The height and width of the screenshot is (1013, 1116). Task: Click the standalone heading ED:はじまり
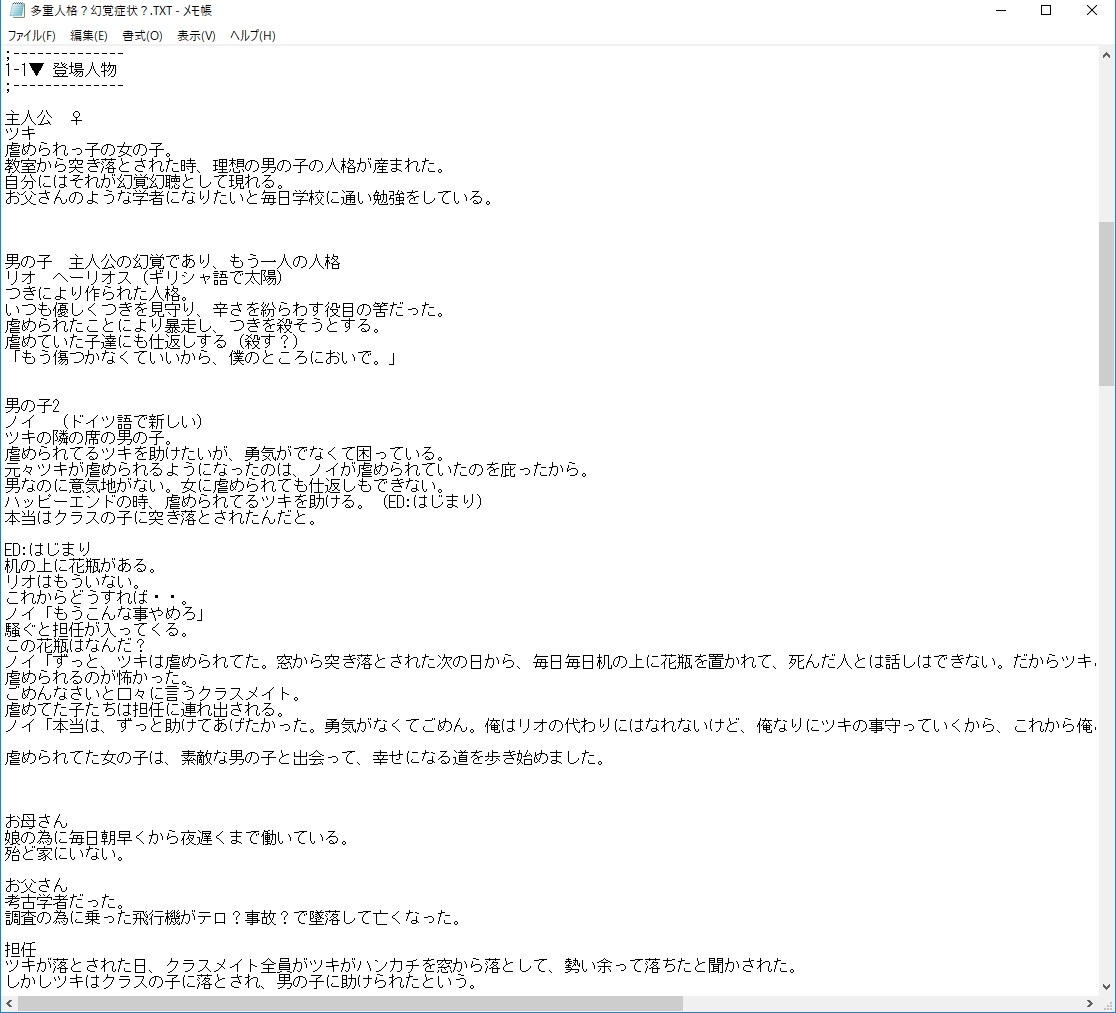point(48,550)
